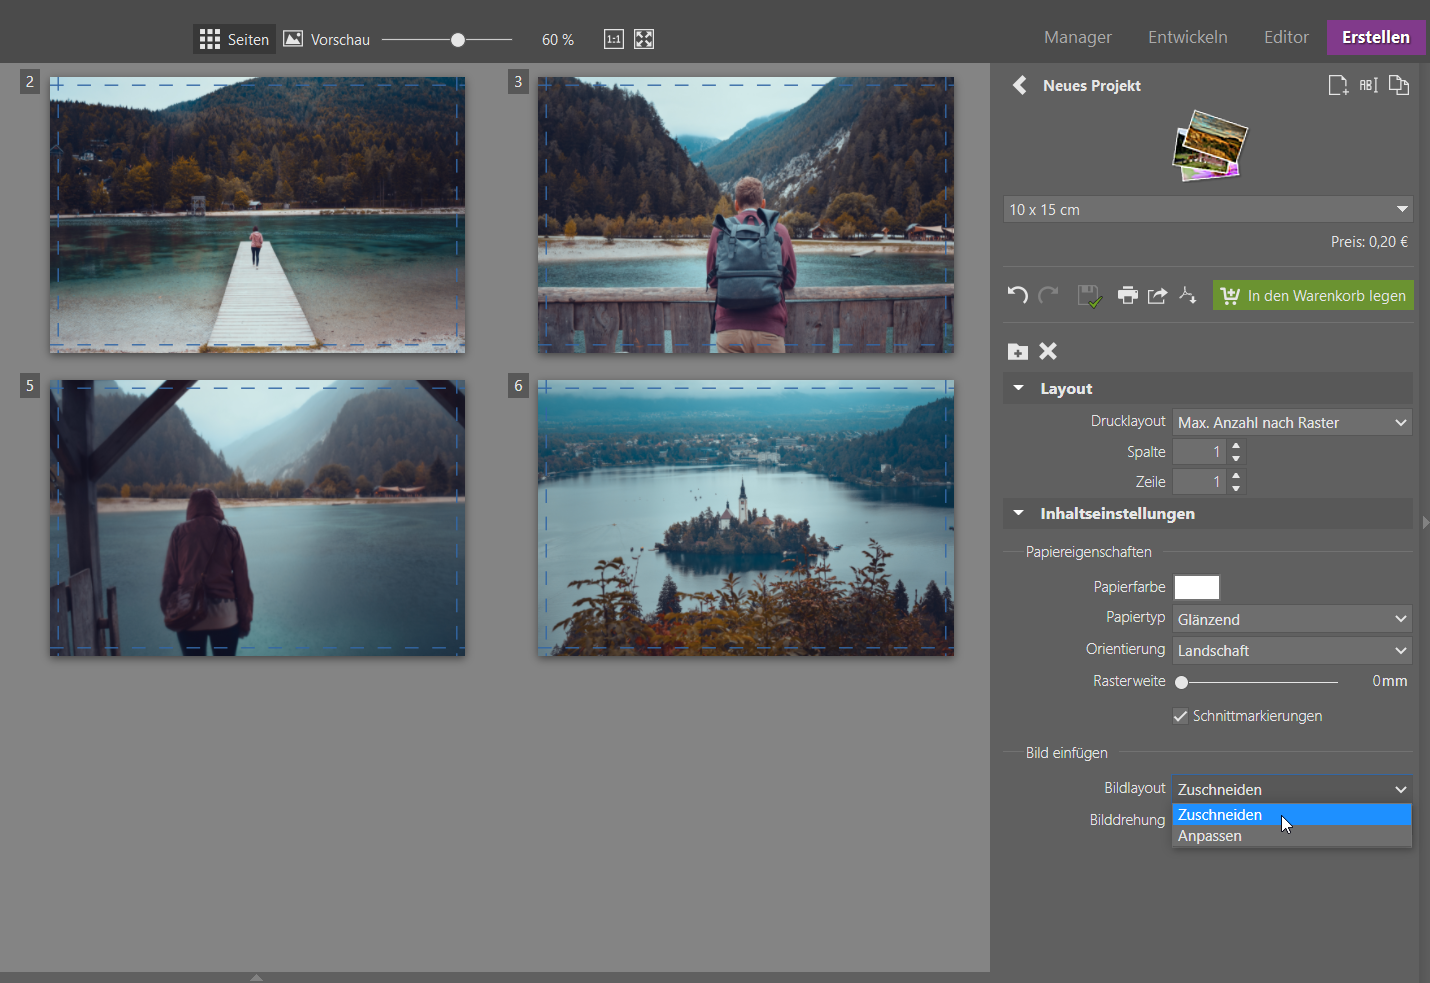Collapse the Layout section
The image size is (1430, 983).
tap(1019, 388)
